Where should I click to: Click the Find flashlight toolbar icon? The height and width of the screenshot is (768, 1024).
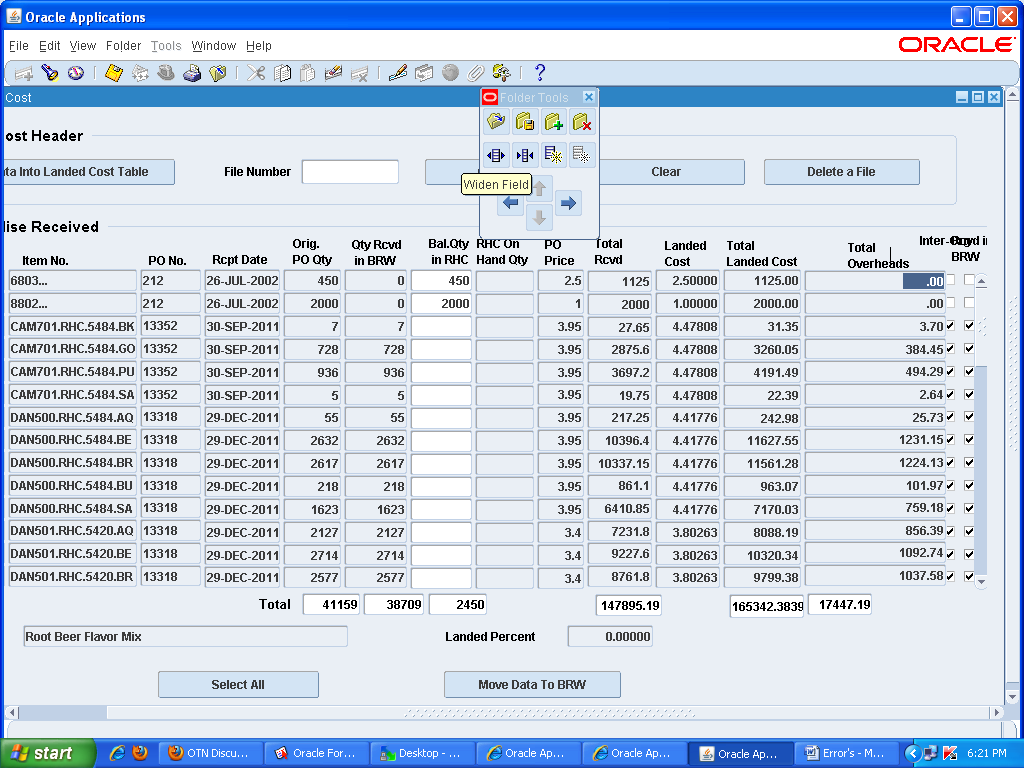tap(50, 73)
